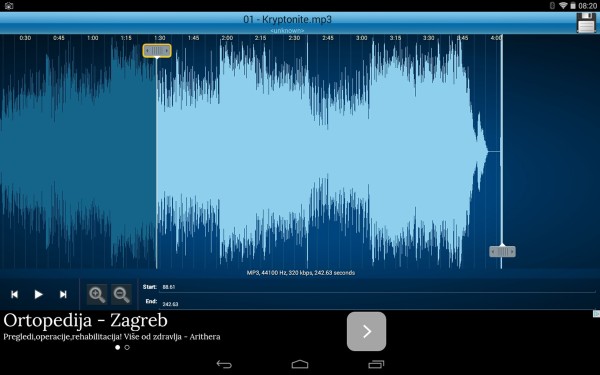Click the <unknown> artist label
Image resolution: width=600 pixels, height=375 pixels.
[x=287, y=30]
